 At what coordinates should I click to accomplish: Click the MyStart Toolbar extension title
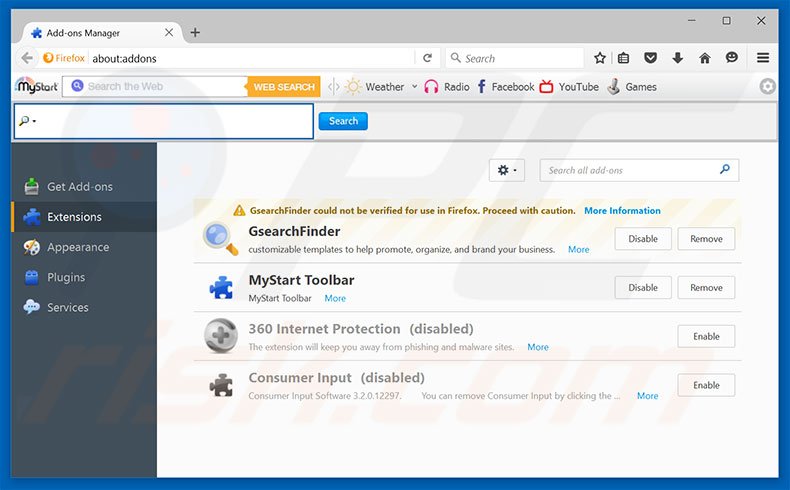point(301,280)
